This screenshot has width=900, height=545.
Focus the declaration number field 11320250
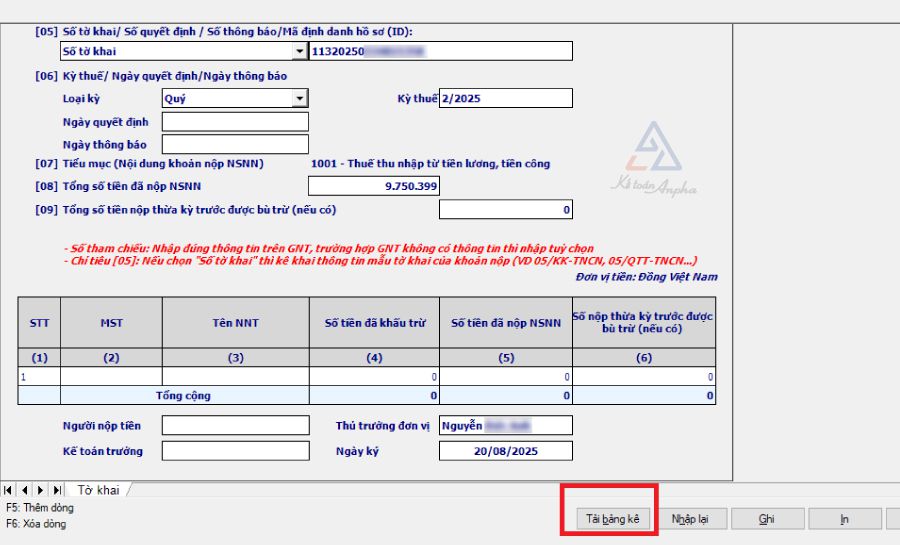[x=441, y=52]
